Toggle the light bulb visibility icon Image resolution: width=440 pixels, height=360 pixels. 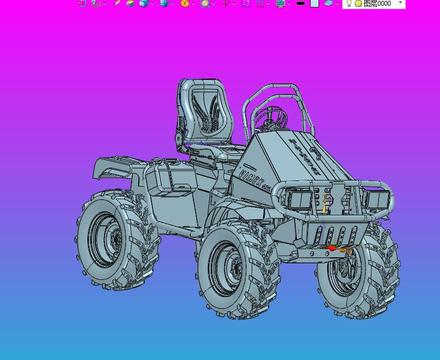tap(349, 3)
